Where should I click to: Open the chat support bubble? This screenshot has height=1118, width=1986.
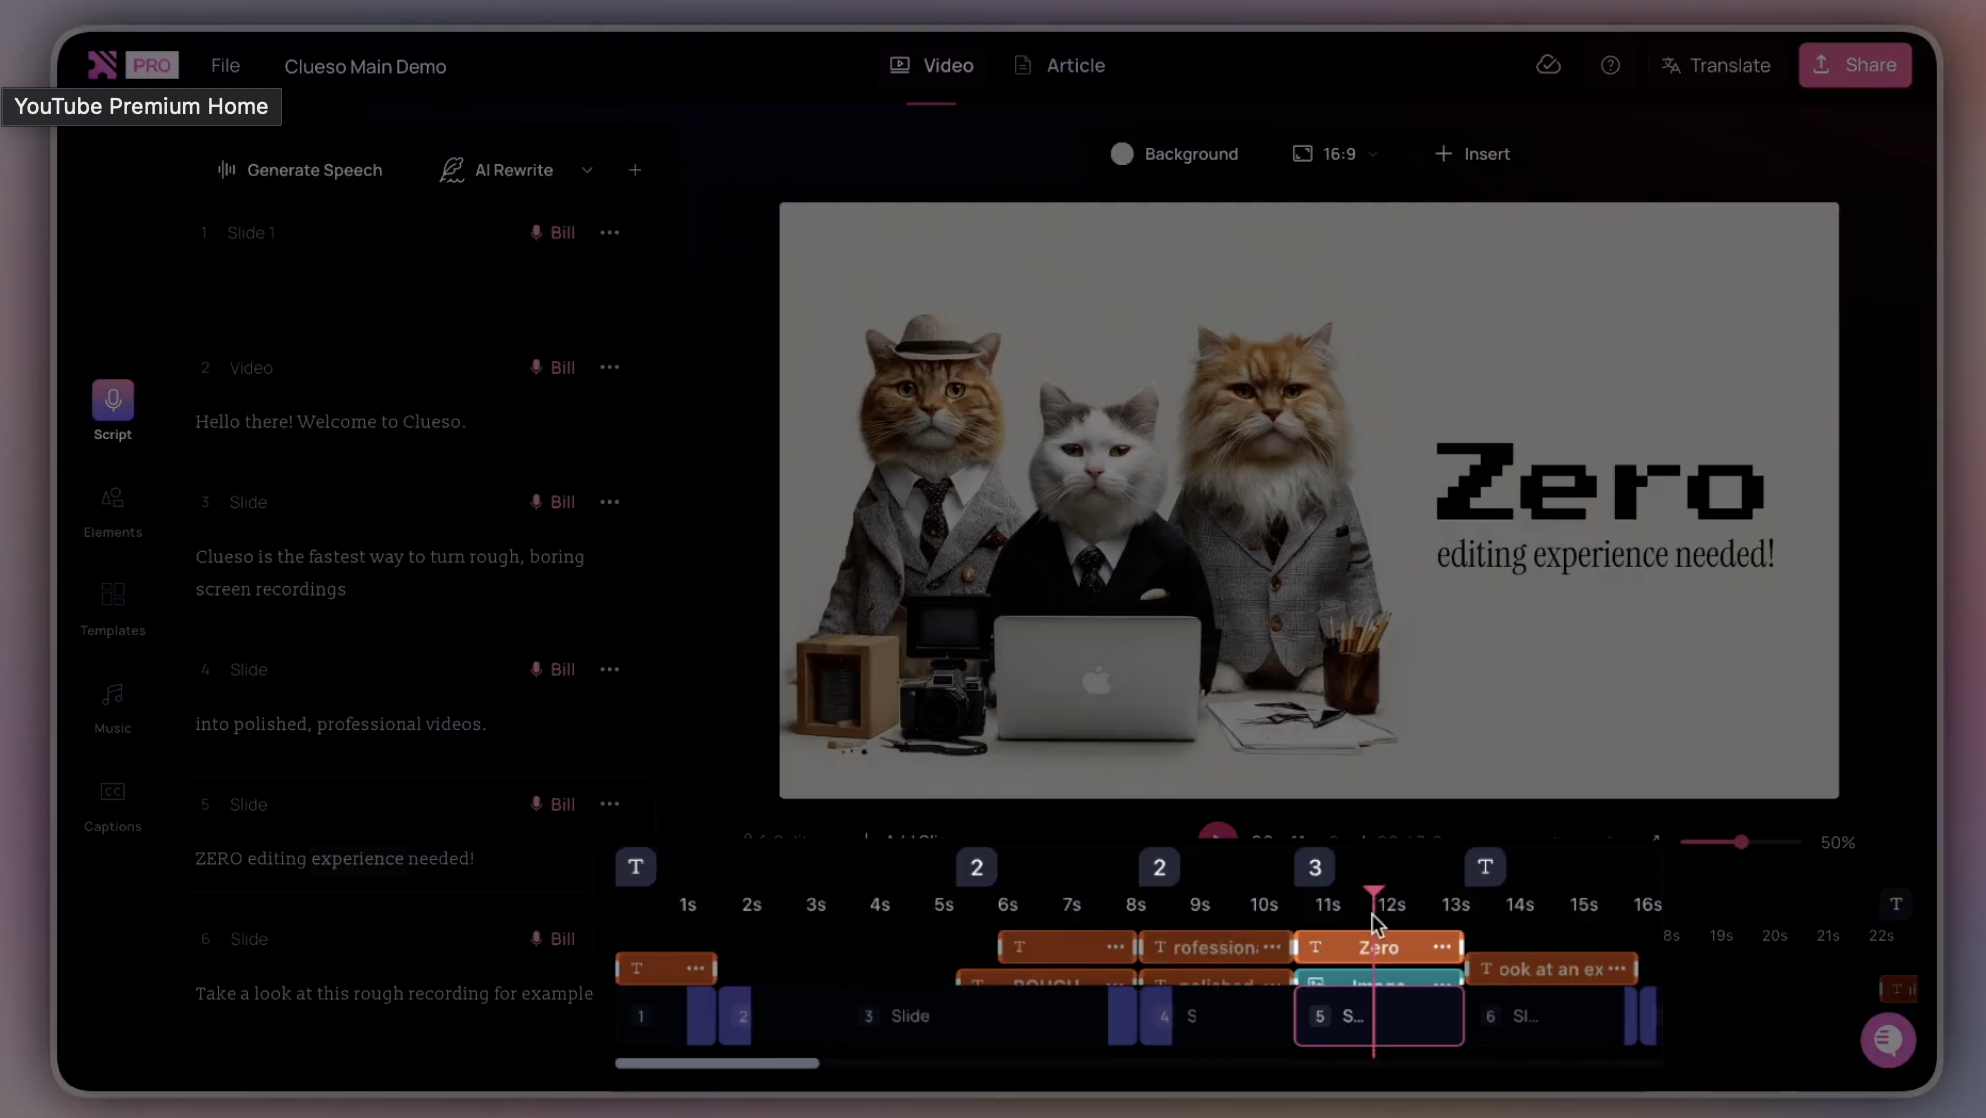click(1887, 1040)
